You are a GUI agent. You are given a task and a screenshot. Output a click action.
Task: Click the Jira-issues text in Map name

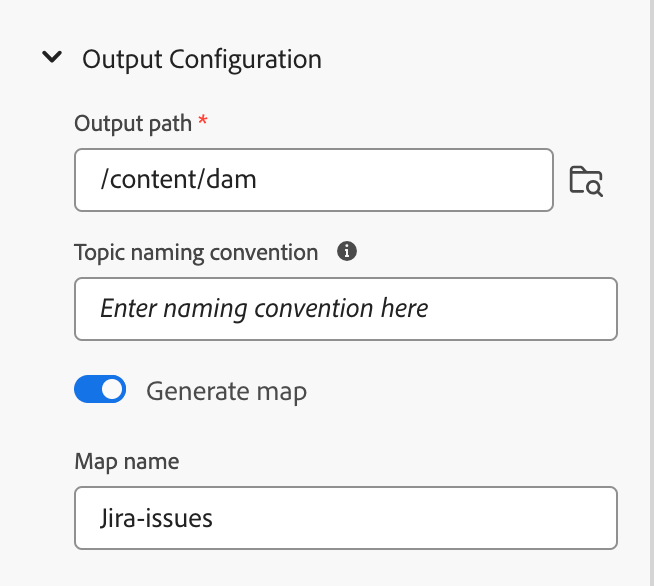coord(156,518)
